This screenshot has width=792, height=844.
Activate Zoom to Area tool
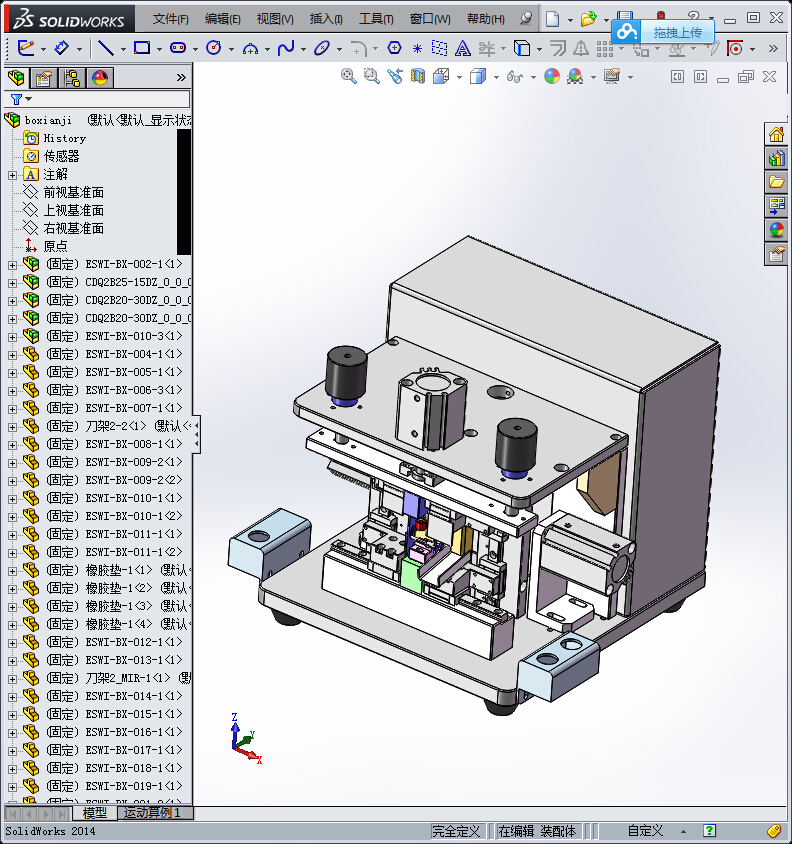click(x=372, y=76)
